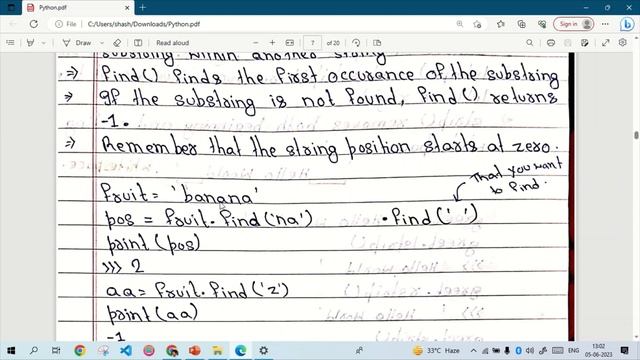Open the Windows Start menu
The image size is (640, 360).
tap(11, 350)
